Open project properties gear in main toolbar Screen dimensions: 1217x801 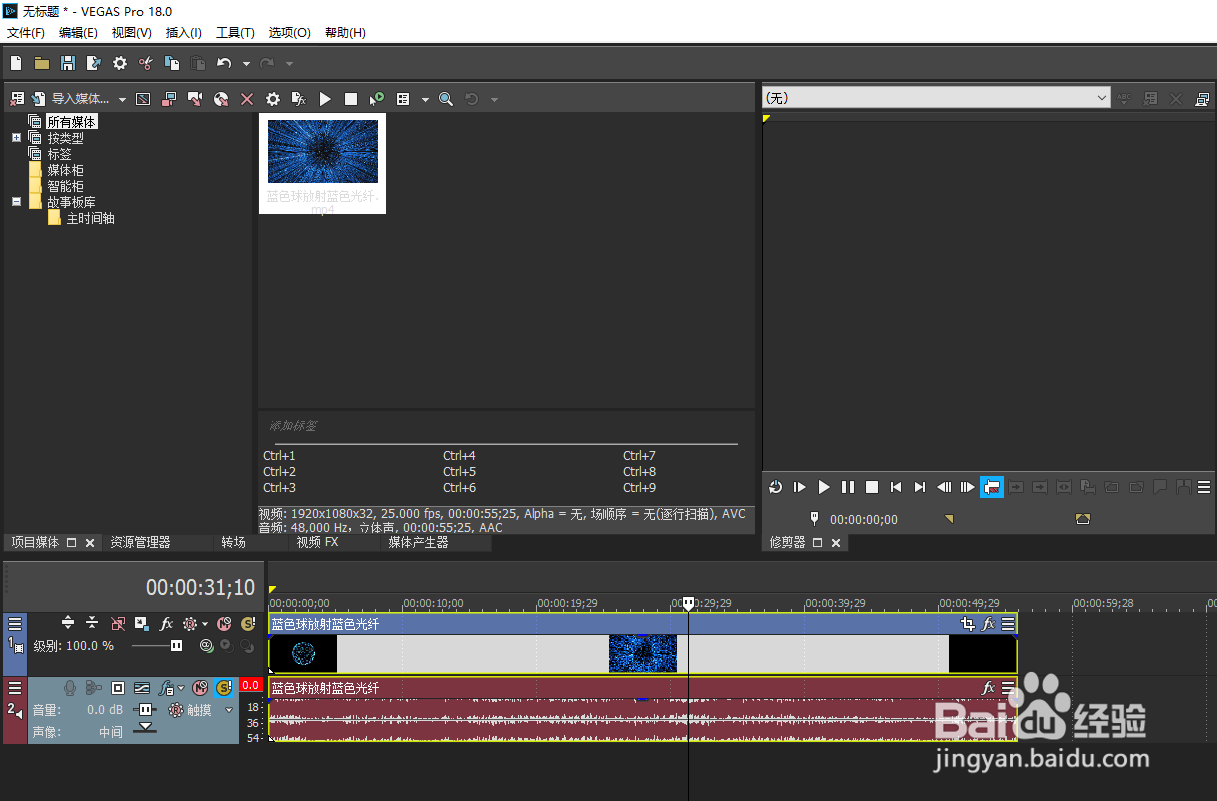point(120,63)
